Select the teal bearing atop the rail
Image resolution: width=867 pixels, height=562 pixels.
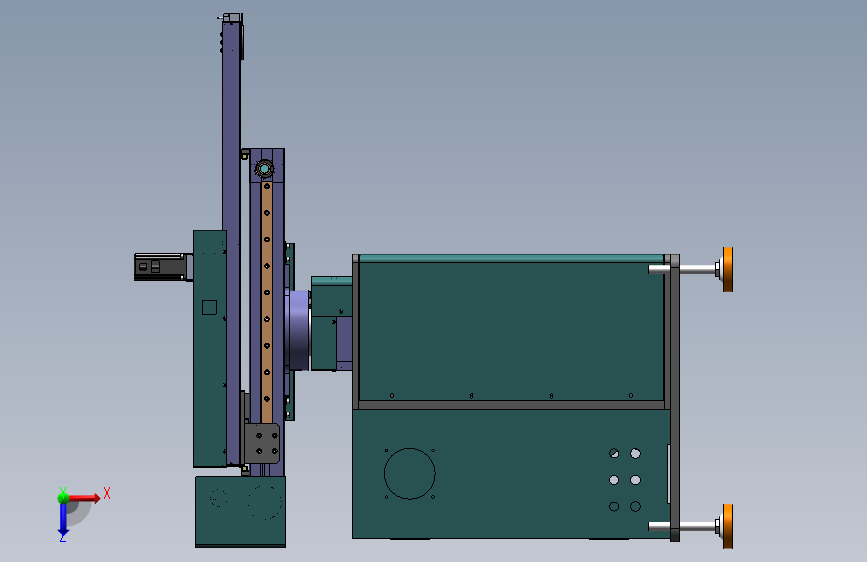tap(264, 169)
